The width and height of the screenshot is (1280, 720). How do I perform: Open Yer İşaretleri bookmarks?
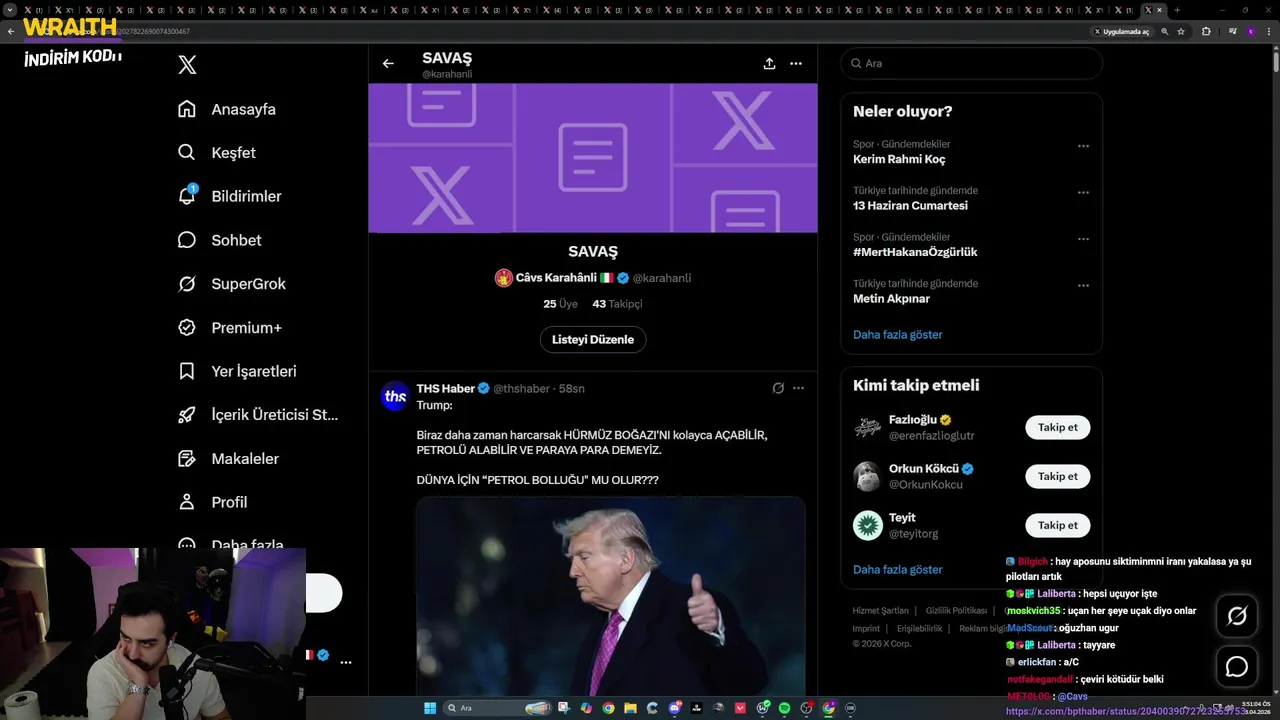click(x=237, y=371)
